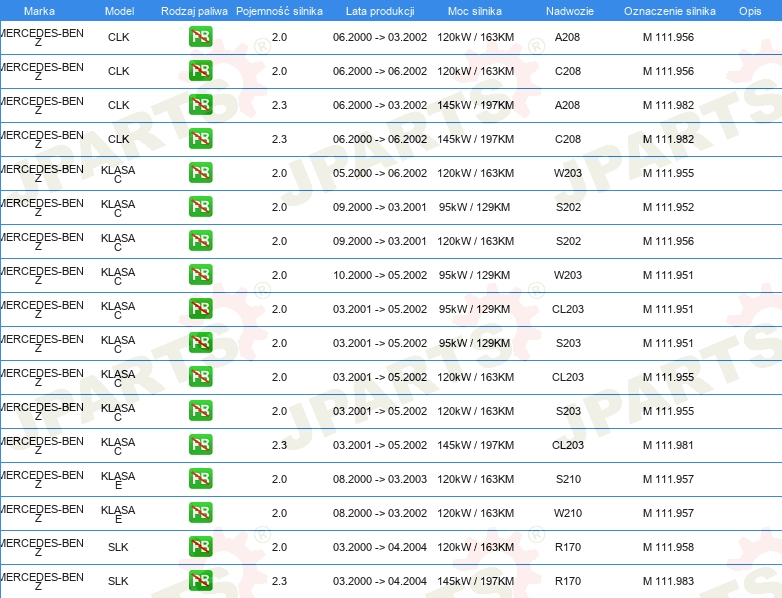Click the Rodzaj paliwa column header
782x598 pixels.
(194, 11)
